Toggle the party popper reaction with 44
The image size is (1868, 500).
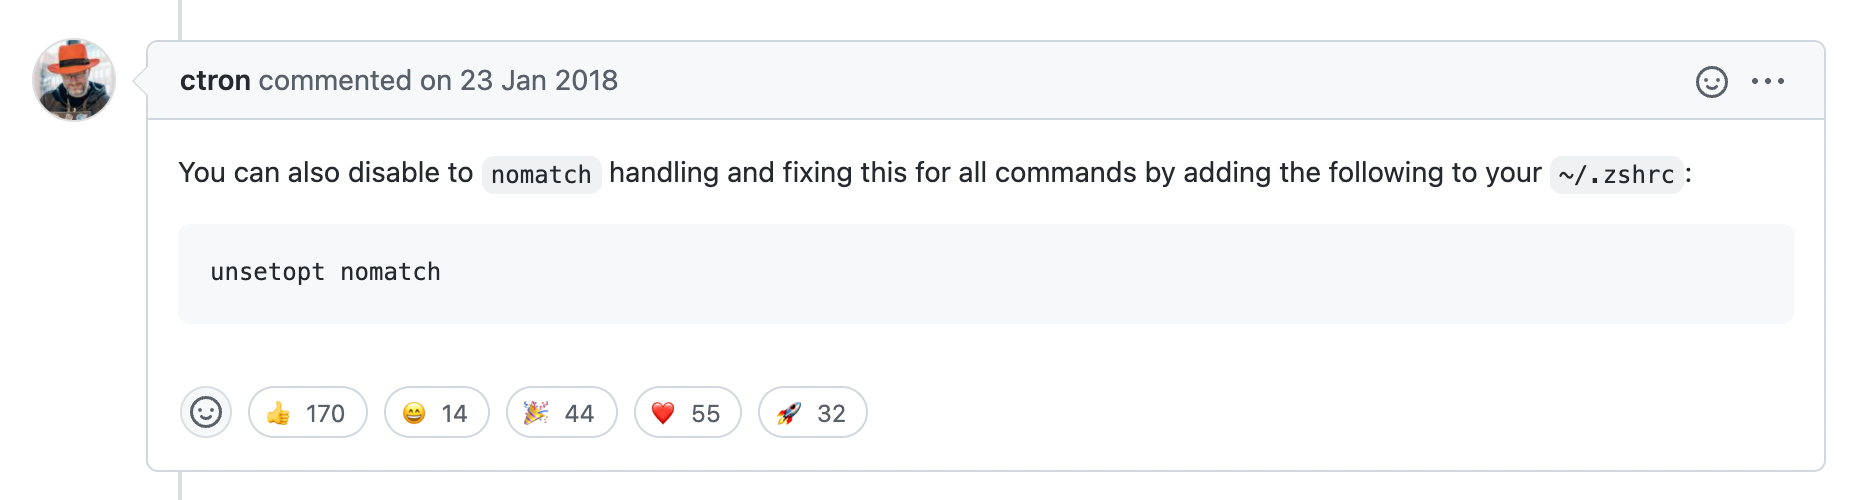click(x=562, y=412)
